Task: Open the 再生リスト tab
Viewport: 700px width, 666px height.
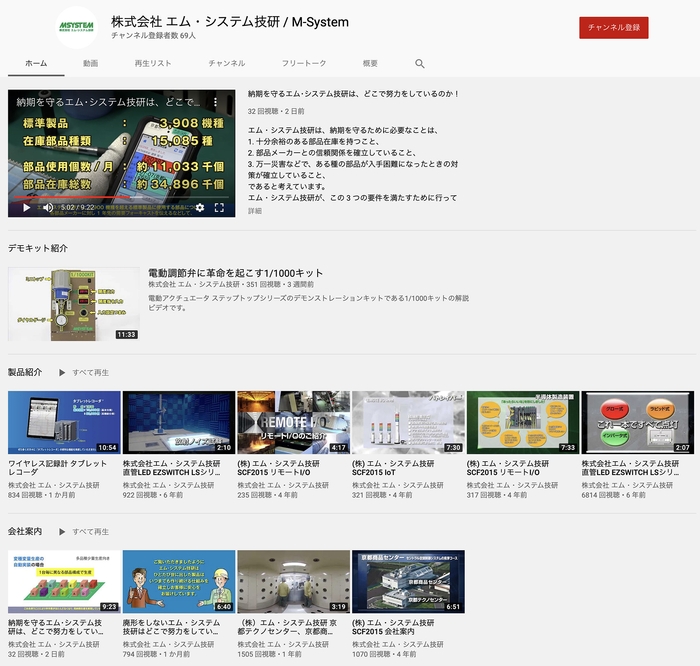Action: pos(152,63)
